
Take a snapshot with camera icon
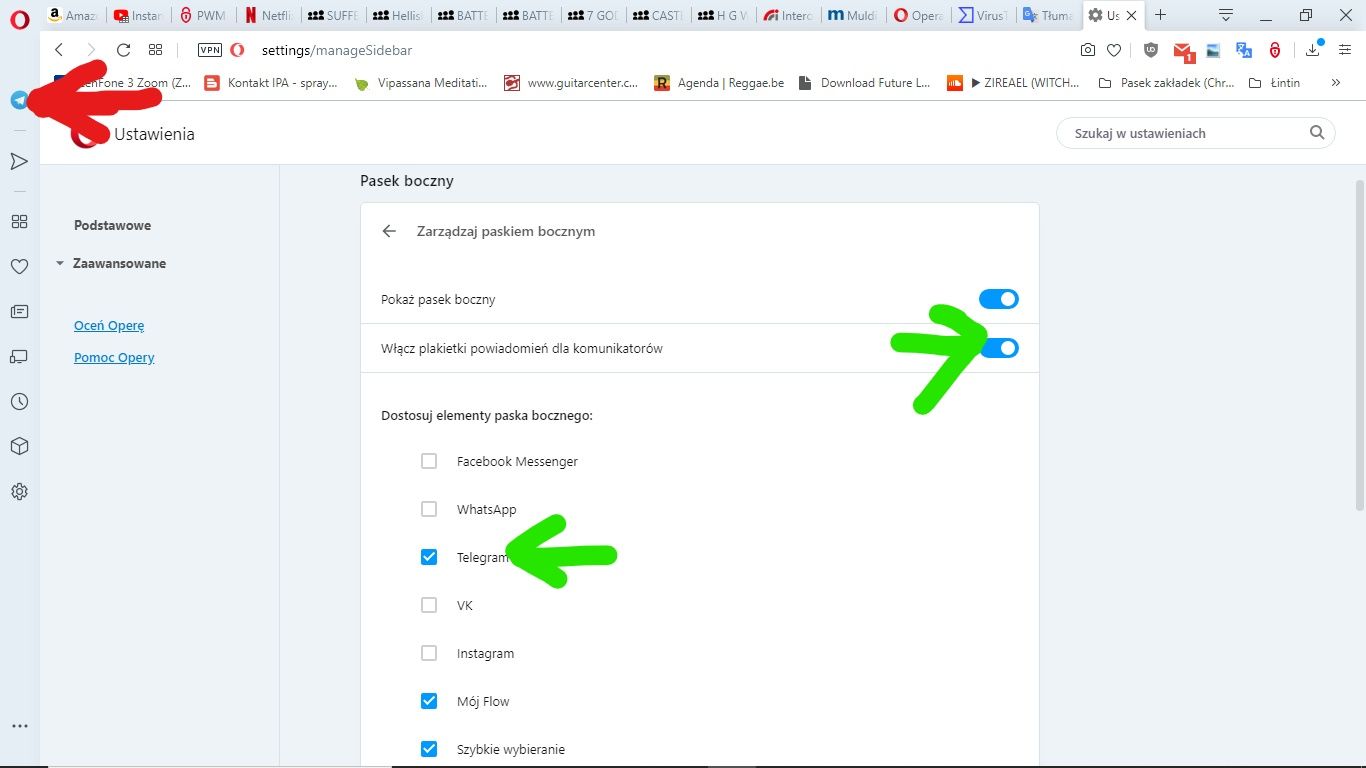tap(1088, 50)
